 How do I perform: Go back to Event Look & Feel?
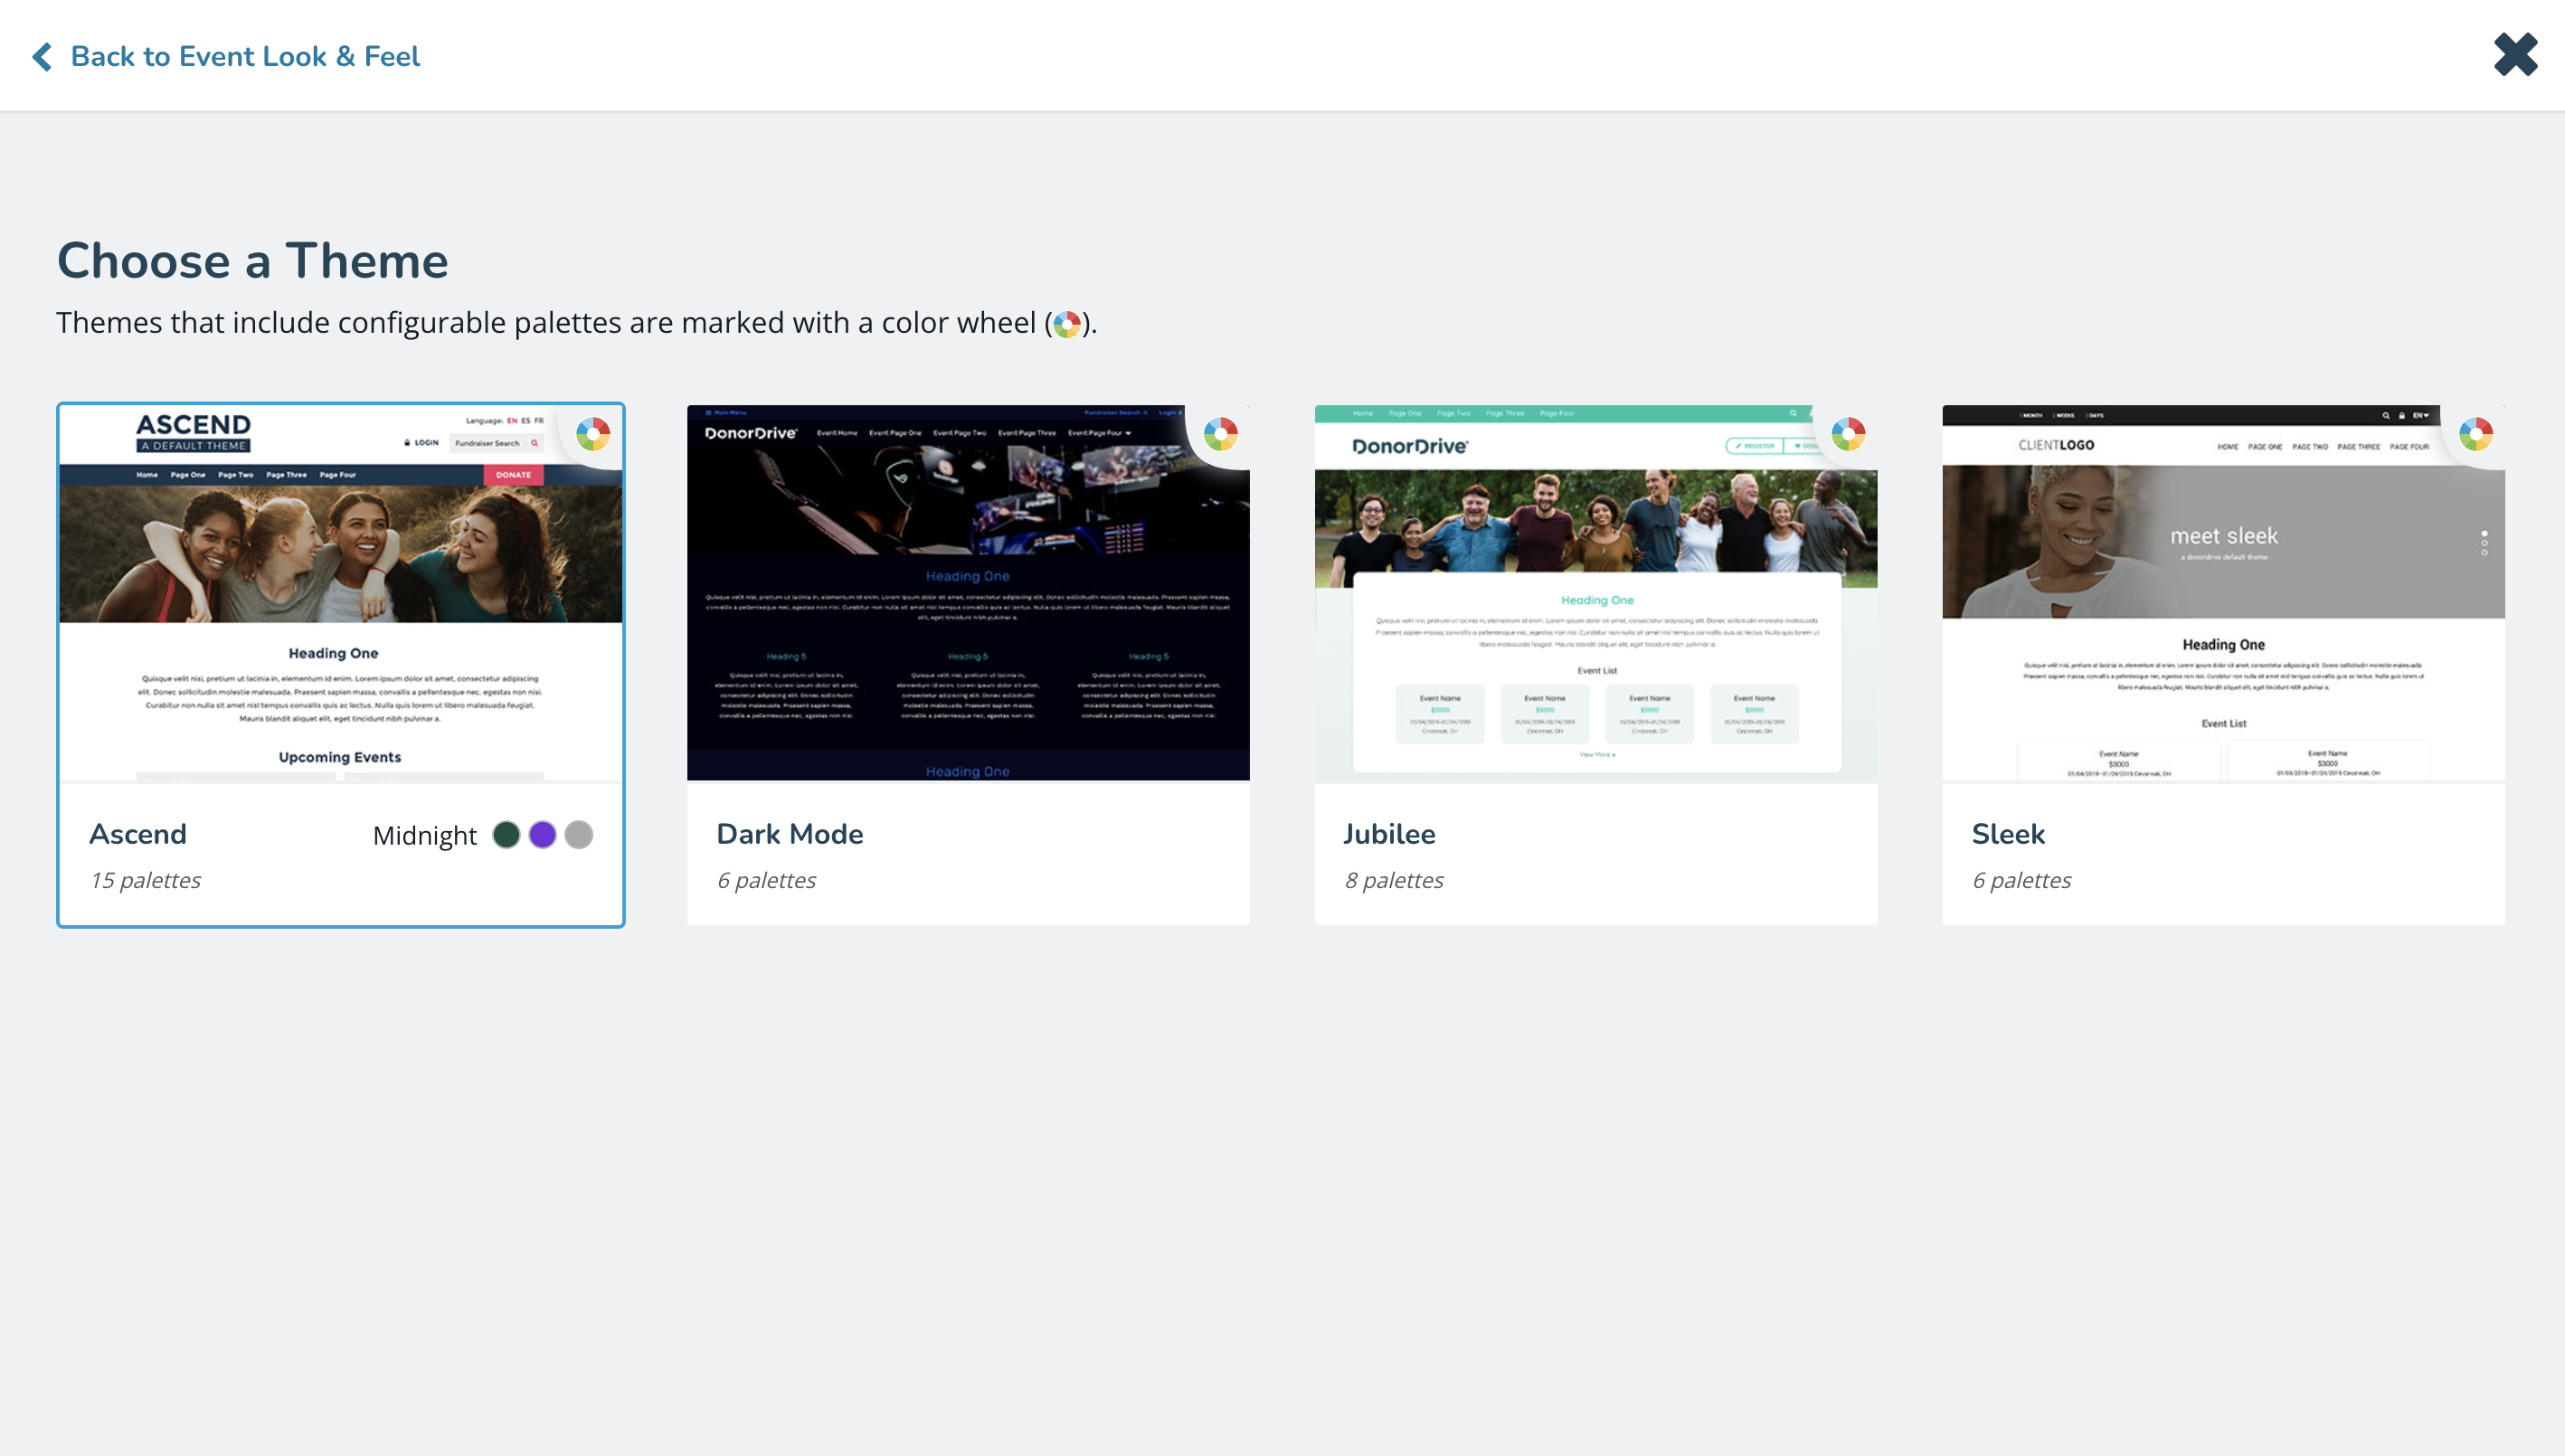pos(245,57)
